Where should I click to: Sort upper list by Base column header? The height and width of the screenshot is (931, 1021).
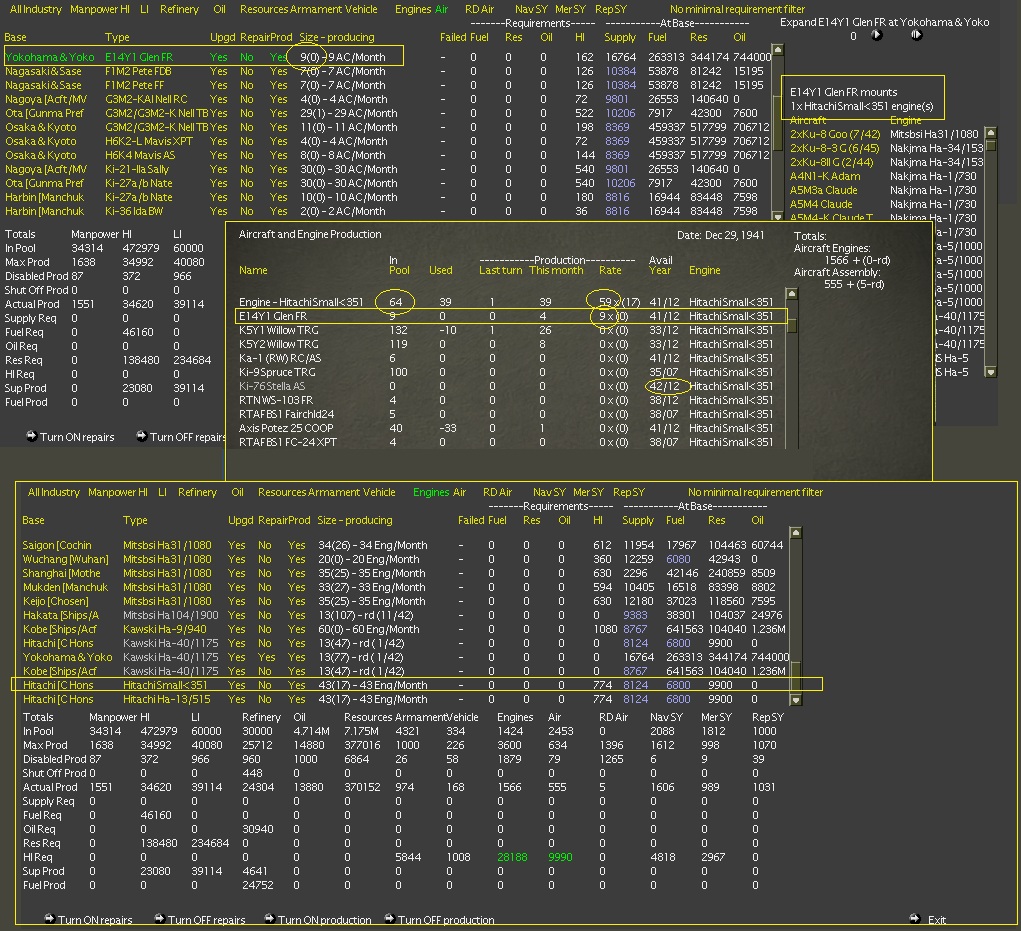16,37
